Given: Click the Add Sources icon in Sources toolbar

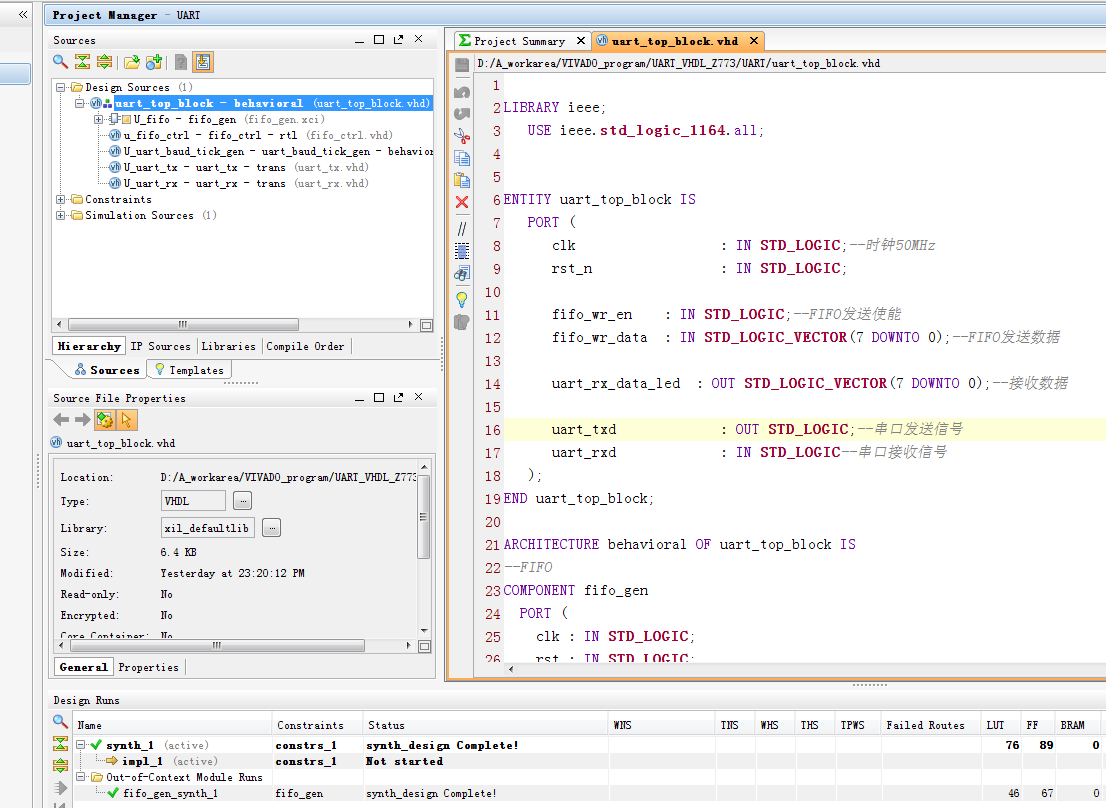Looking at the screenshot, I should click(x=154, y=62).
